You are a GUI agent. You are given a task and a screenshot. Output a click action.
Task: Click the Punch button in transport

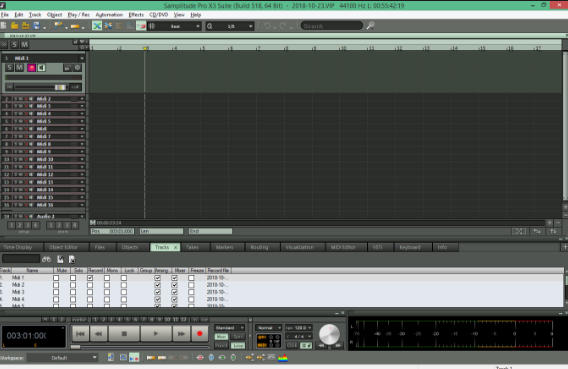point(221,345)
